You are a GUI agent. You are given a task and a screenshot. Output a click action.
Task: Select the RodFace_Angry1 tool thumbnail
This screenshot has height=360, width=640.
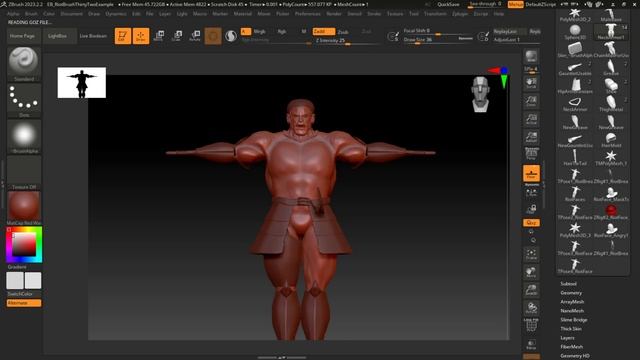click(611, 229)
